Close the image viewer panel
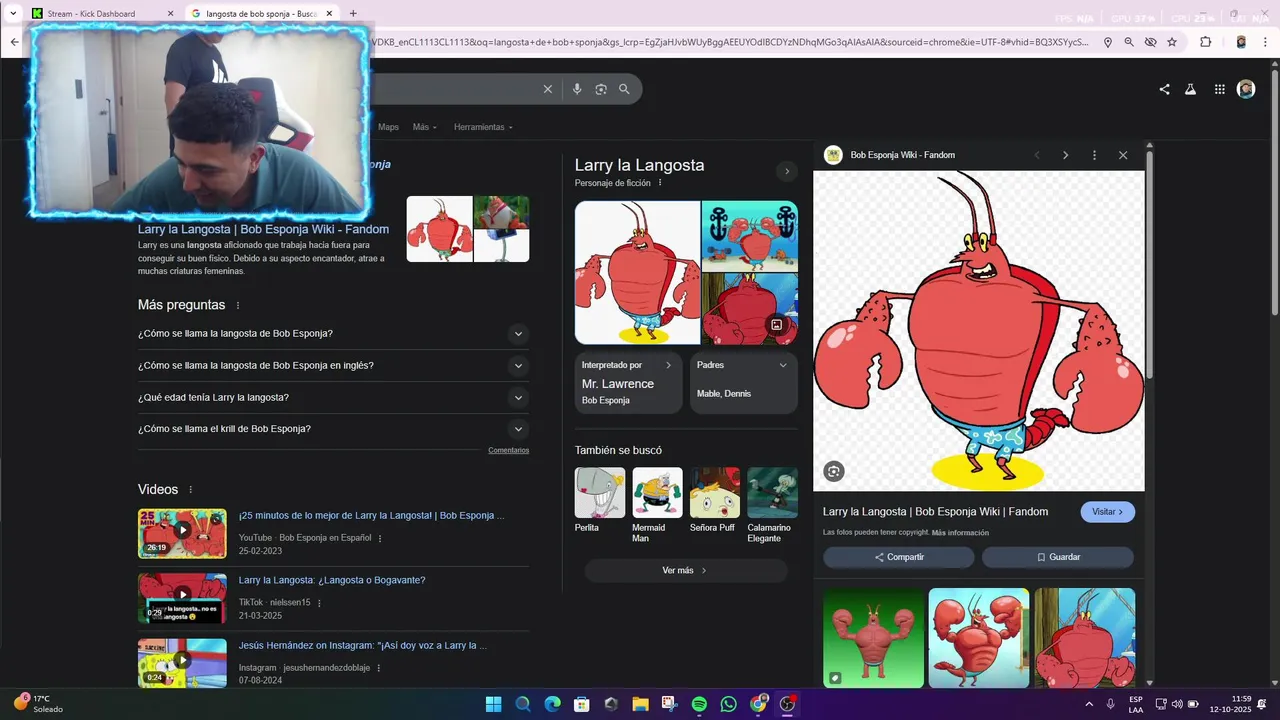The height and width of the screenshot is (720, 1280). click(1123, 155)
